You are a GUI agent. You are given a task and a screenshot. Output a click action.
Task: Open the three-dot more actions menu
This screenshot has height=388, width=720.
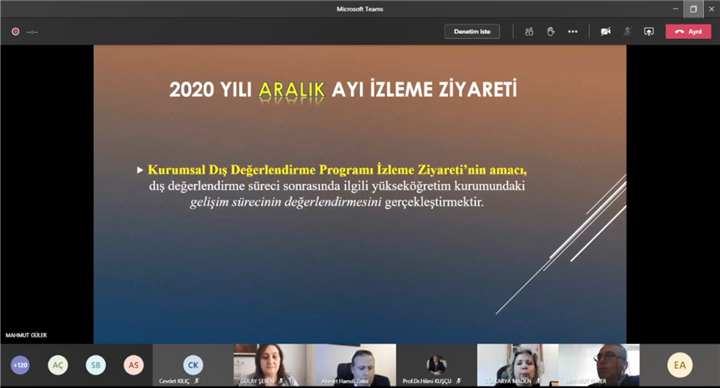click(x=573, y=32)
